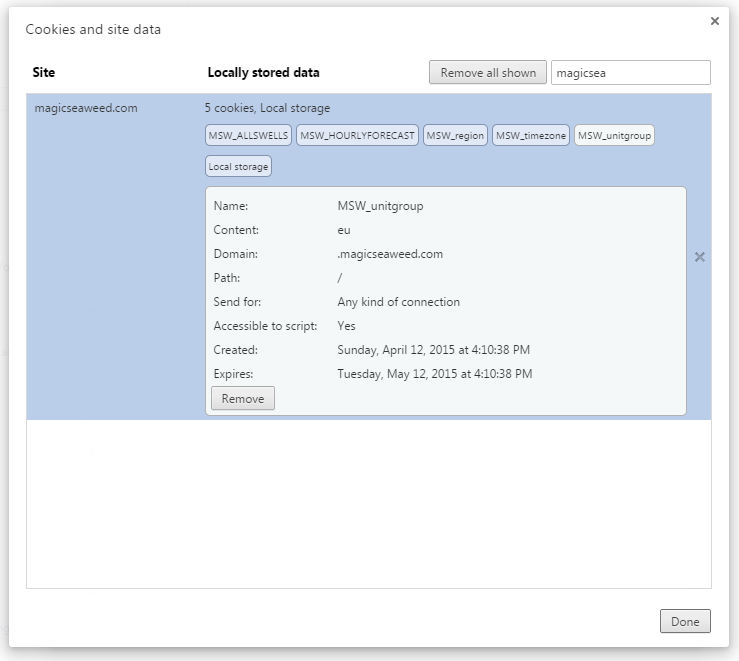Click the Cookies and site data title
The width and height of the screenshot is (739, 661).
pyautogui.click(x=93, y=29)
